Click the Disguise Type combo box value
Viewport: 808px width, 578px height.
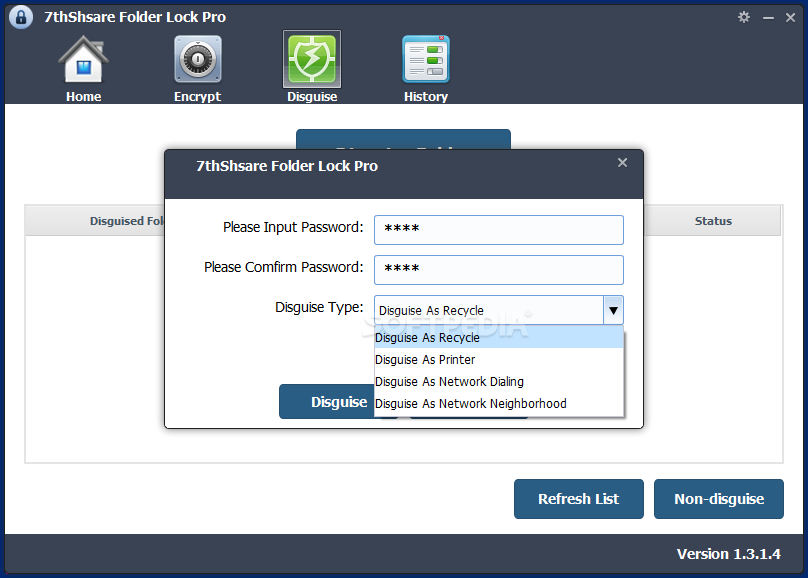[x=489, y=310]
